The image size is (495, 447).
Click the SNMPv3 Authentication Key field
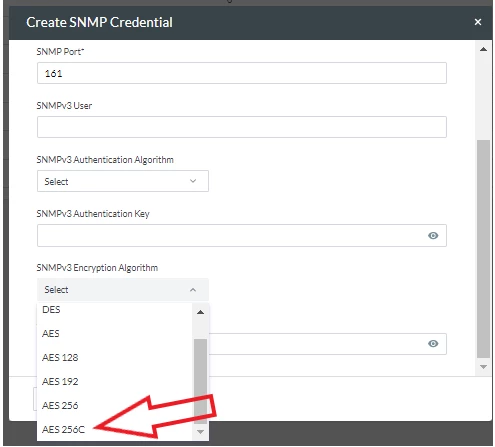[242, 235]
